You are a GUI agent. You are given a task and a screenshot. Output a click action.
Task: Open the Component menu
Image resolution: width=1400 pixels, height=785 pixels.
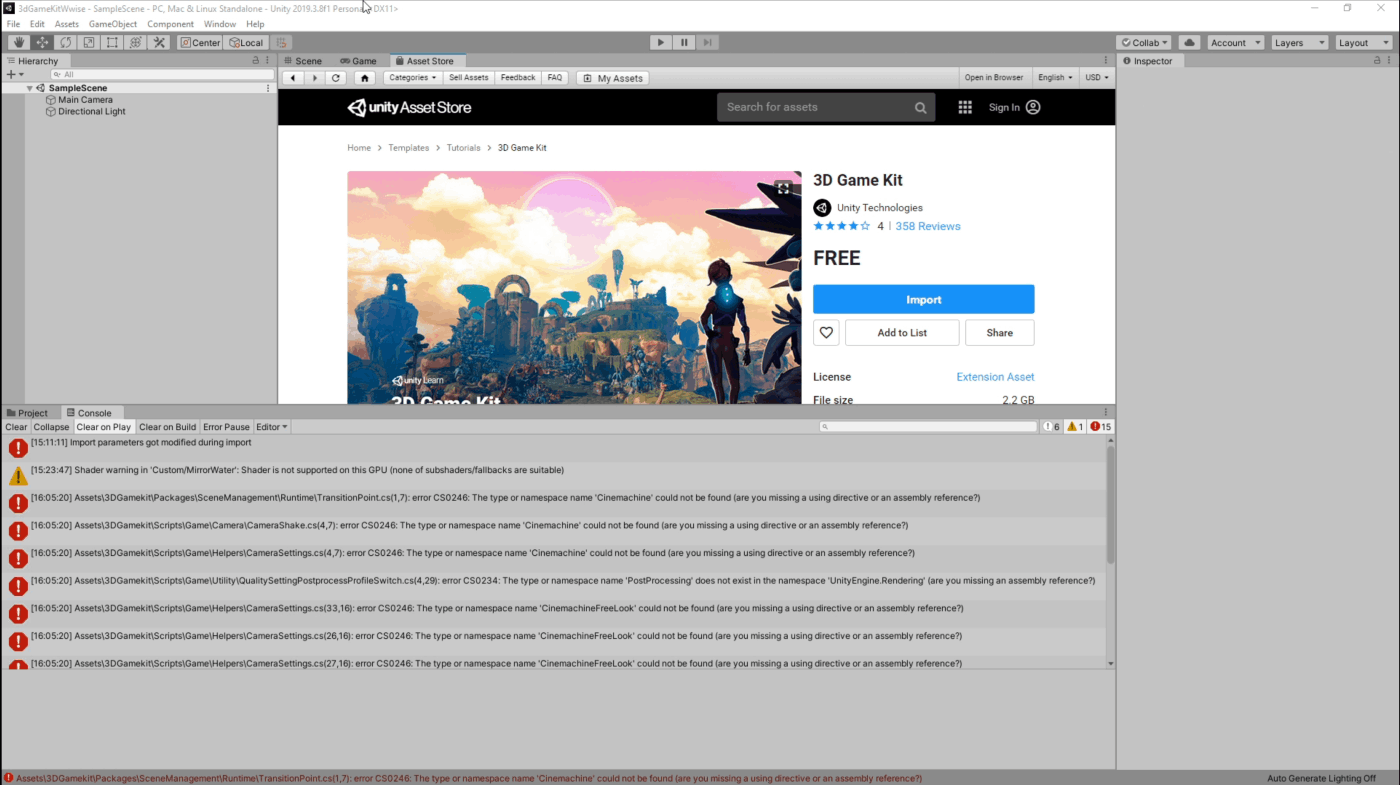(170, 24)
